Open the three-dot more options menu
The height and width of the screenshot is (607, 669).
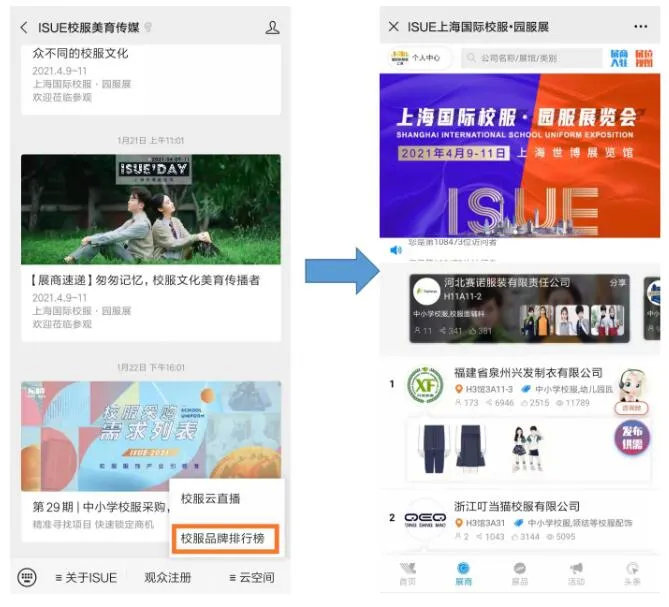[x=640, y=27]
